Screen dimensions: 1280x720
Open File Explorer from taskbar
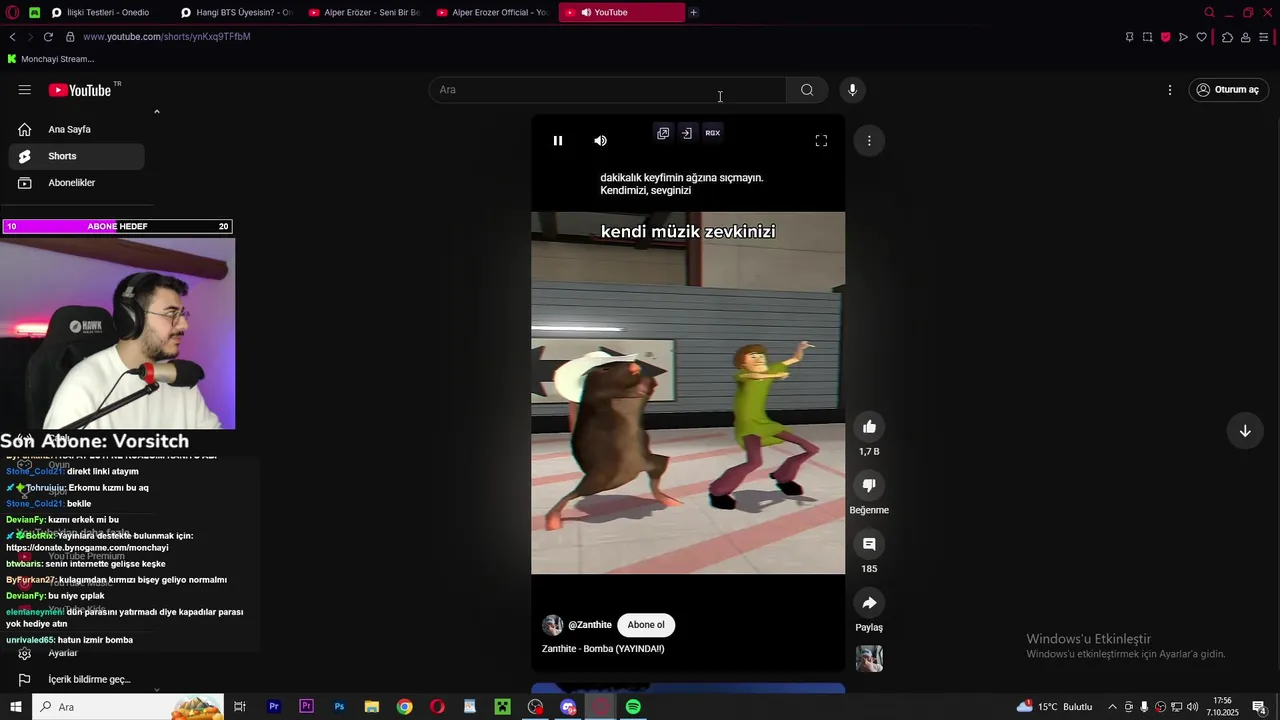(x=371, y=707)
